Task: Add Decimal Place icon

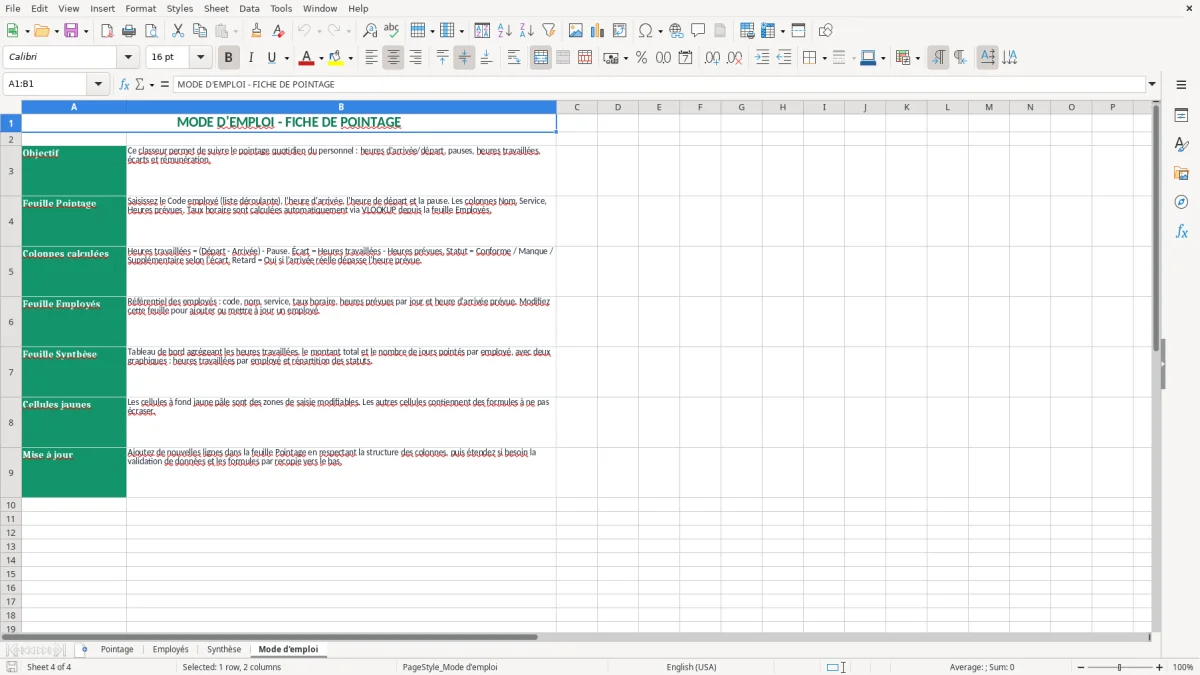Action: (x=712, y=58)
